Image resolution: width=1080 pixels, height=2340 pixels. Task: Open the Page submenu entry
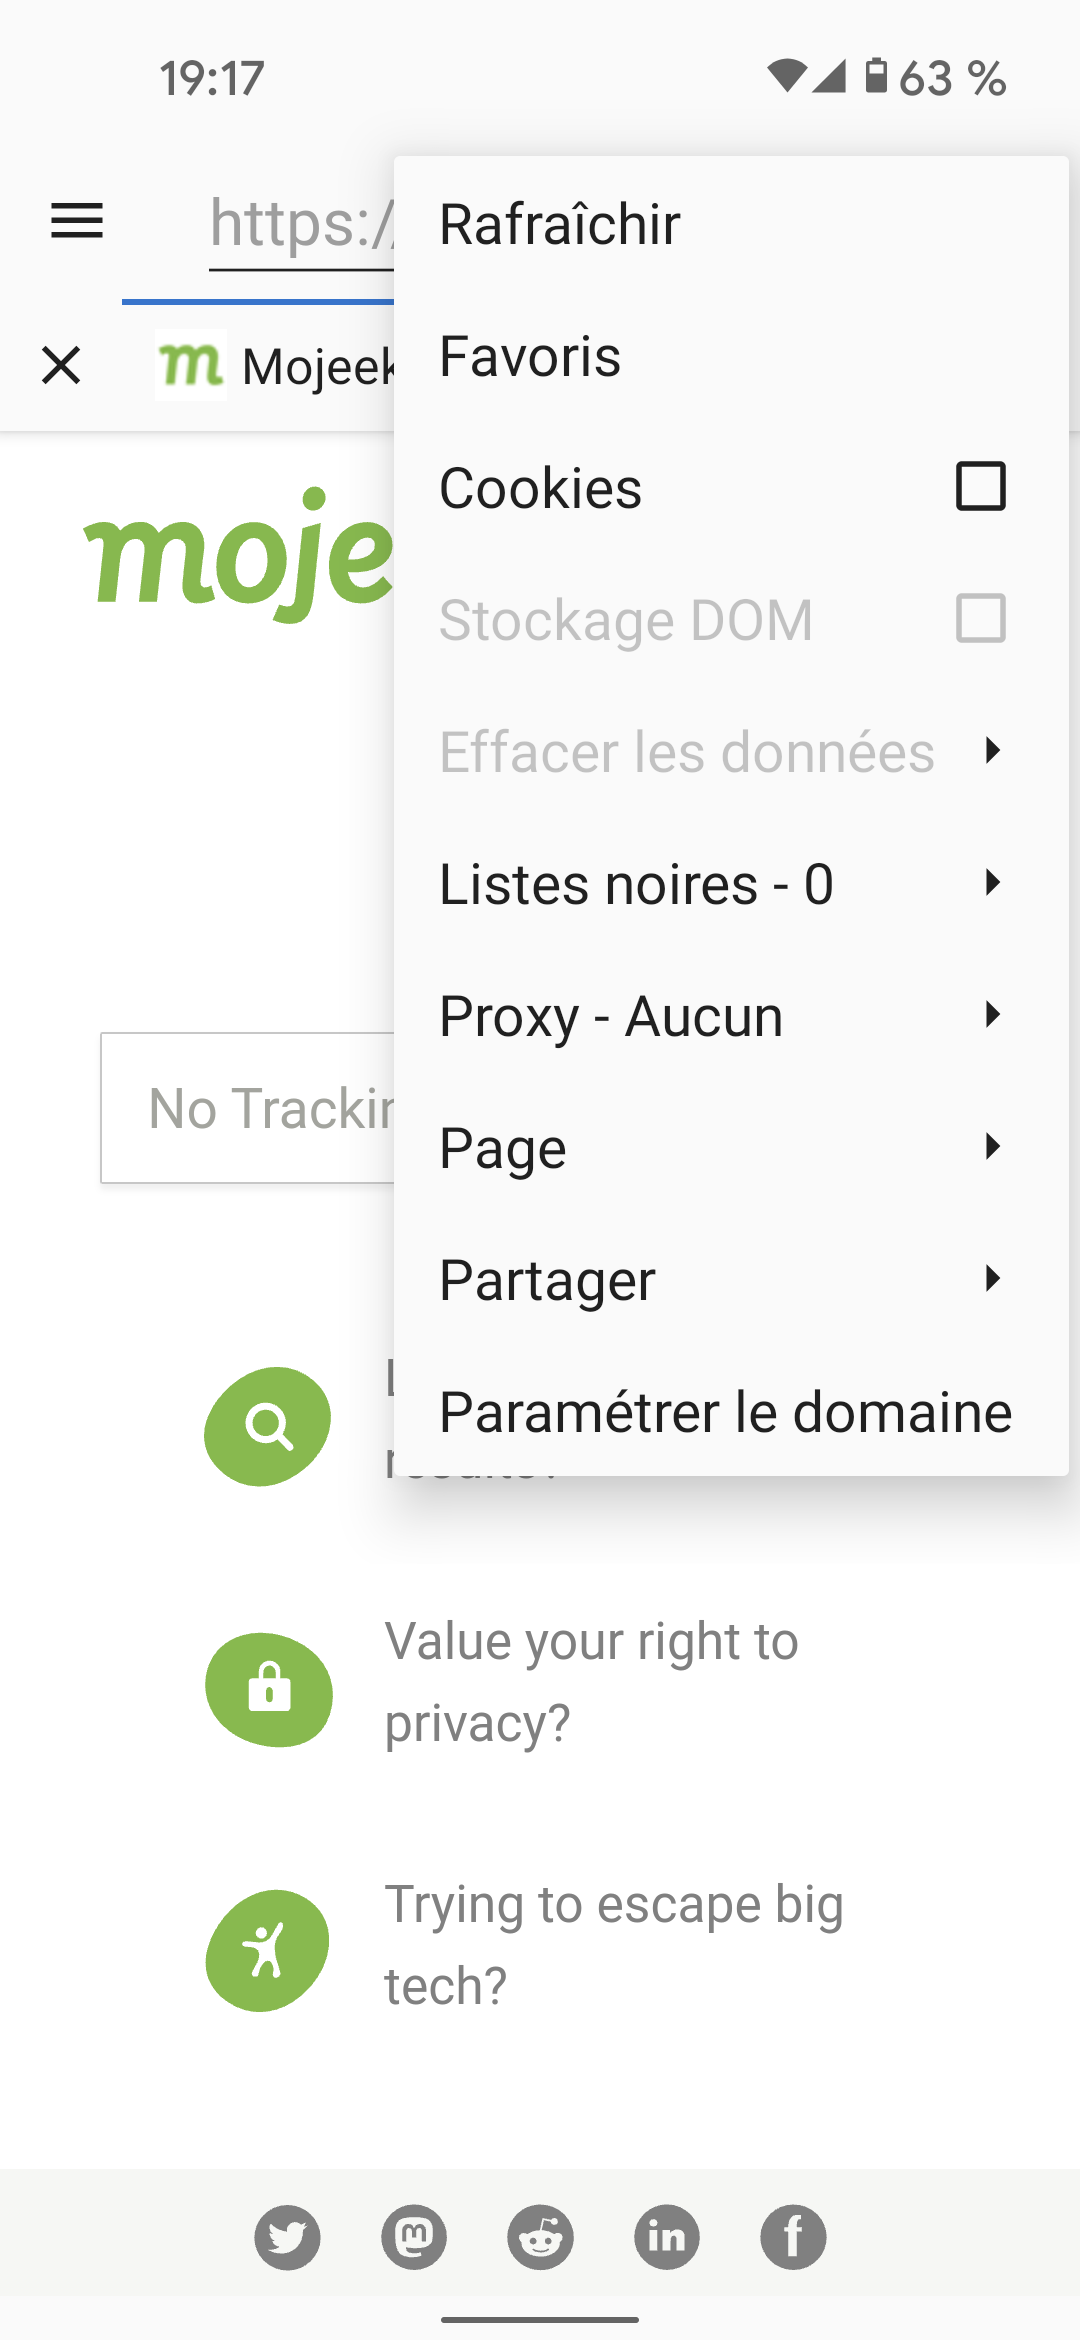pyautogui.click(x=503, y=1148)
